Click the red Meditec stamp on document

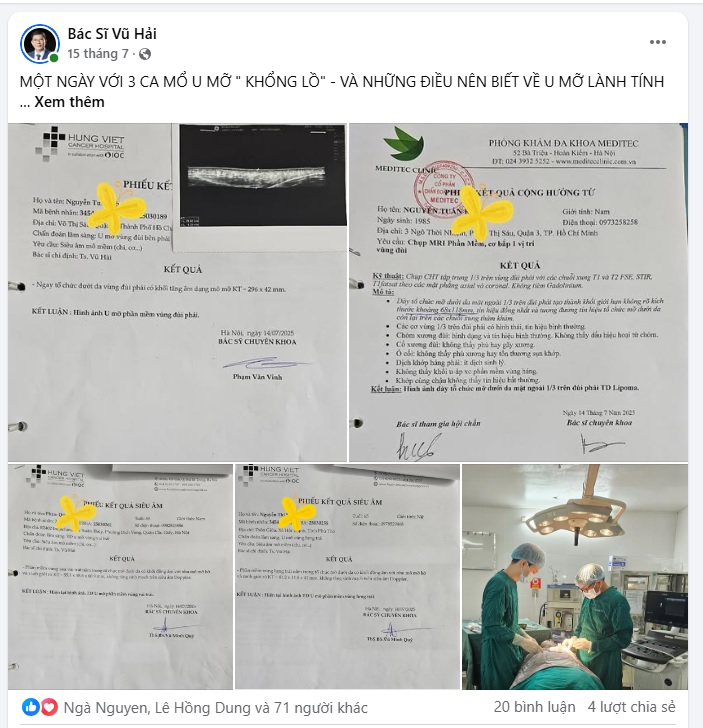point(443,187)
